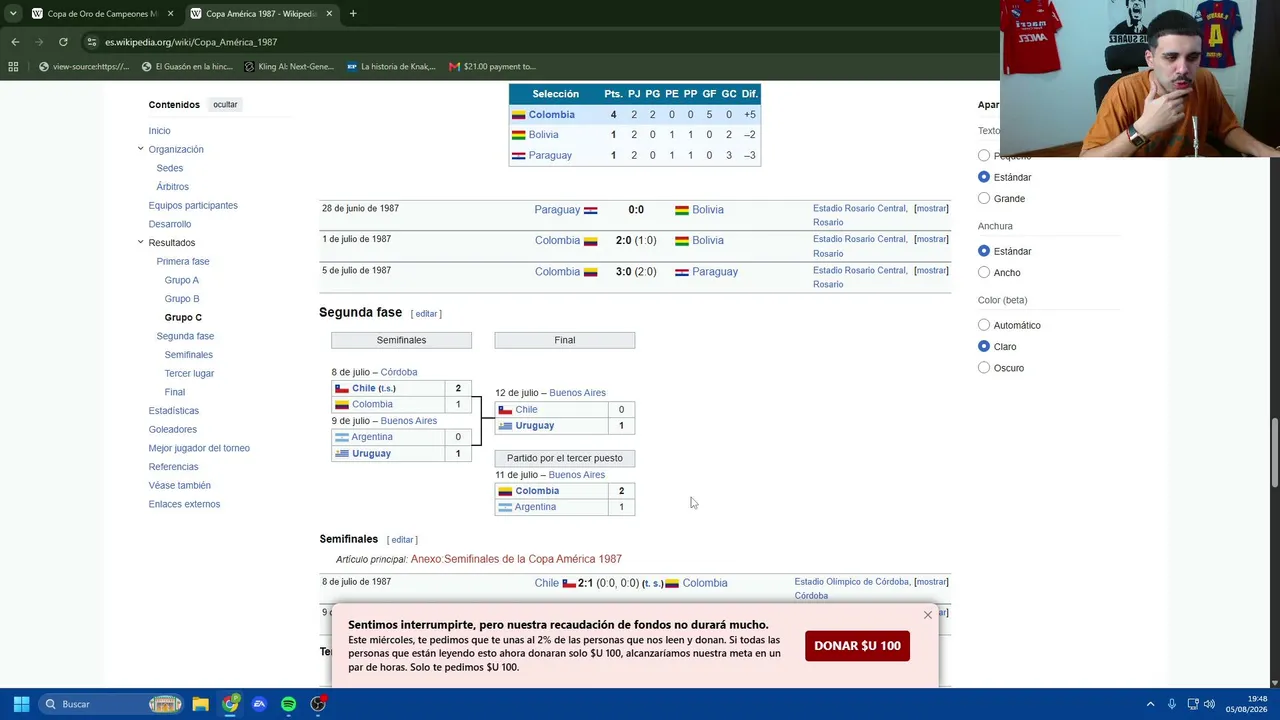The width and height of the screenshot is (1280, 720).
Task: Open volume control in system tray
Action: [1209, 704]
